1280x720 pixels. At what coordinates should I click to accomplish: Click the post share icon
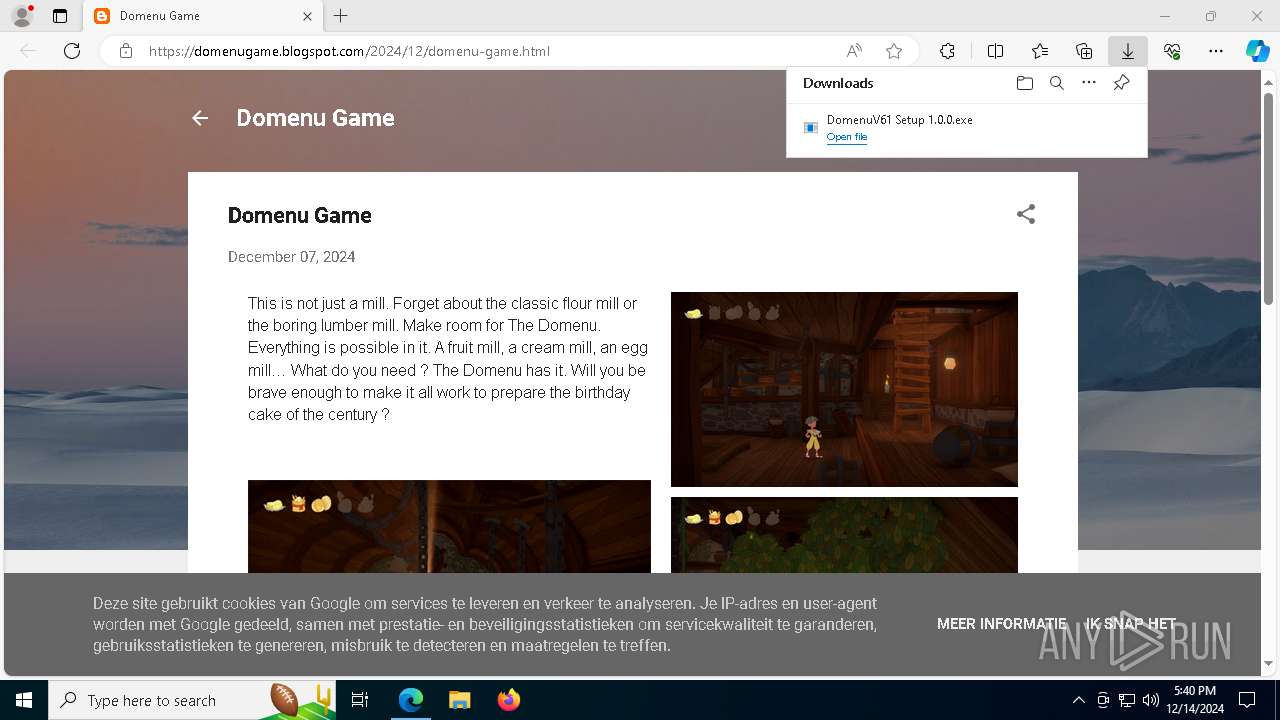pos(1026,214)
